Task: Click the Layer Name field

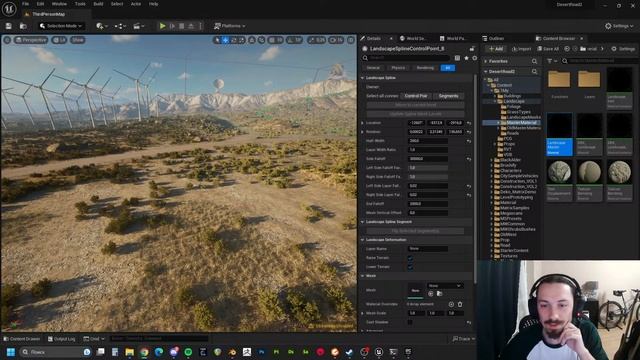Action: coord(428,249)
